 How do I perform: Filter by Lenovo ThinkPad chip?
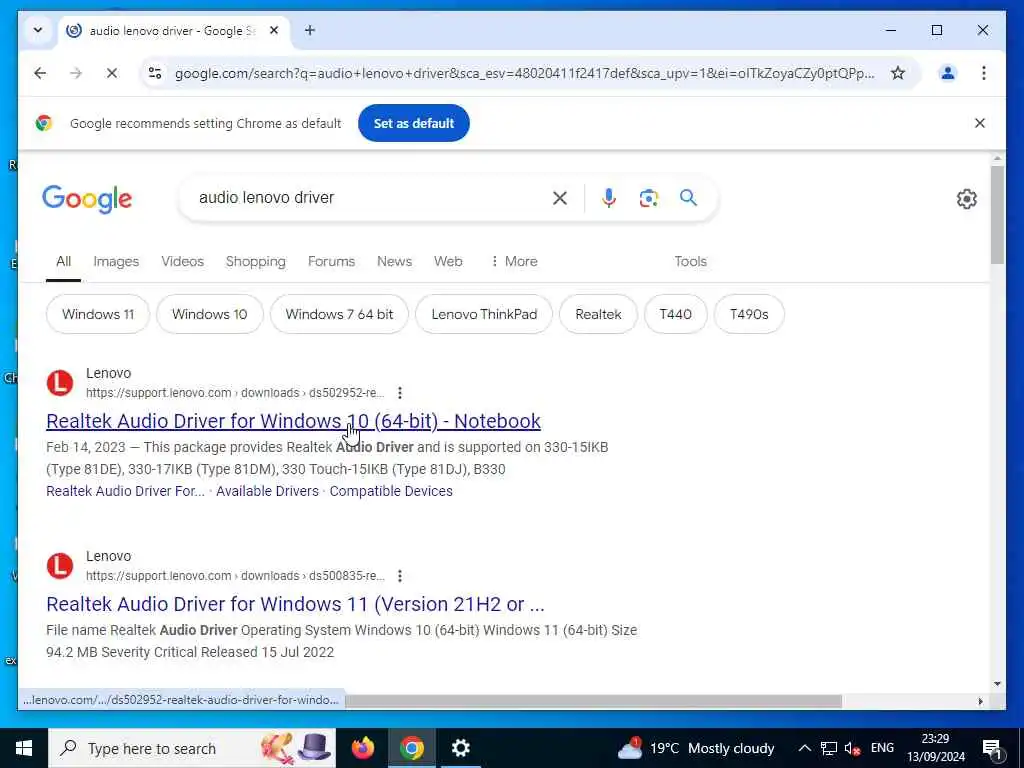tap(484, 314)
